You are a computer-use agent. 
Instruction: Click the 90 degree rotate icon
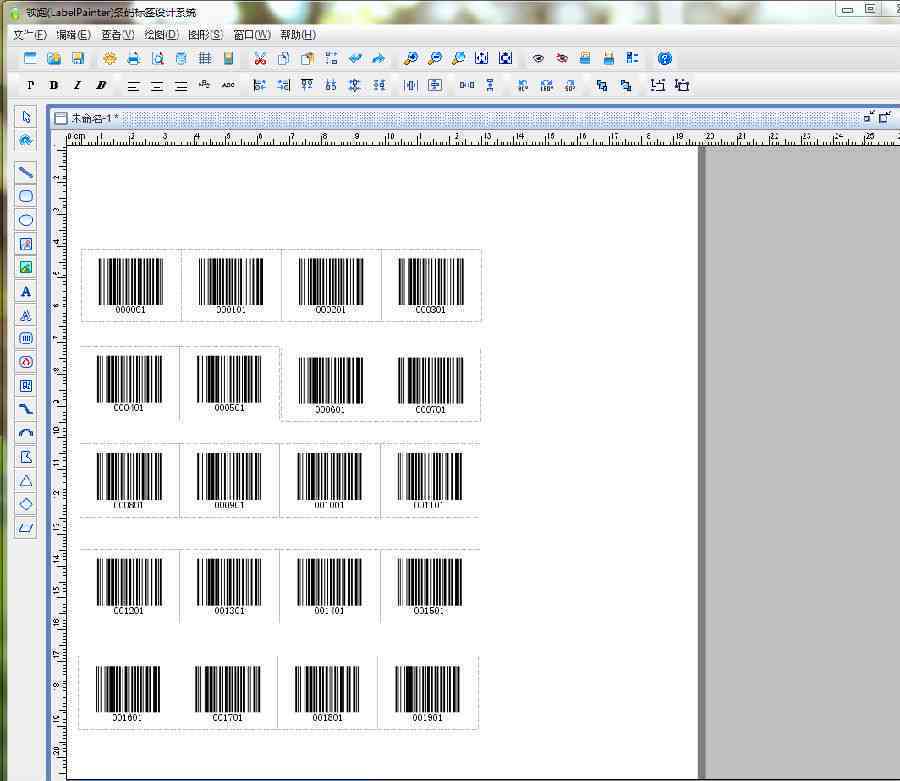(x=522, y=86)
